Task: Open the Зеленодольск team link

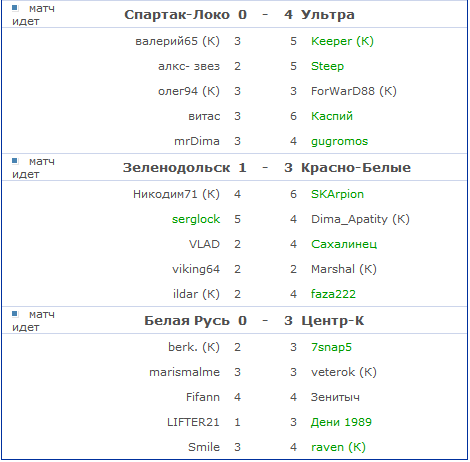Action: tap(176, 168)
